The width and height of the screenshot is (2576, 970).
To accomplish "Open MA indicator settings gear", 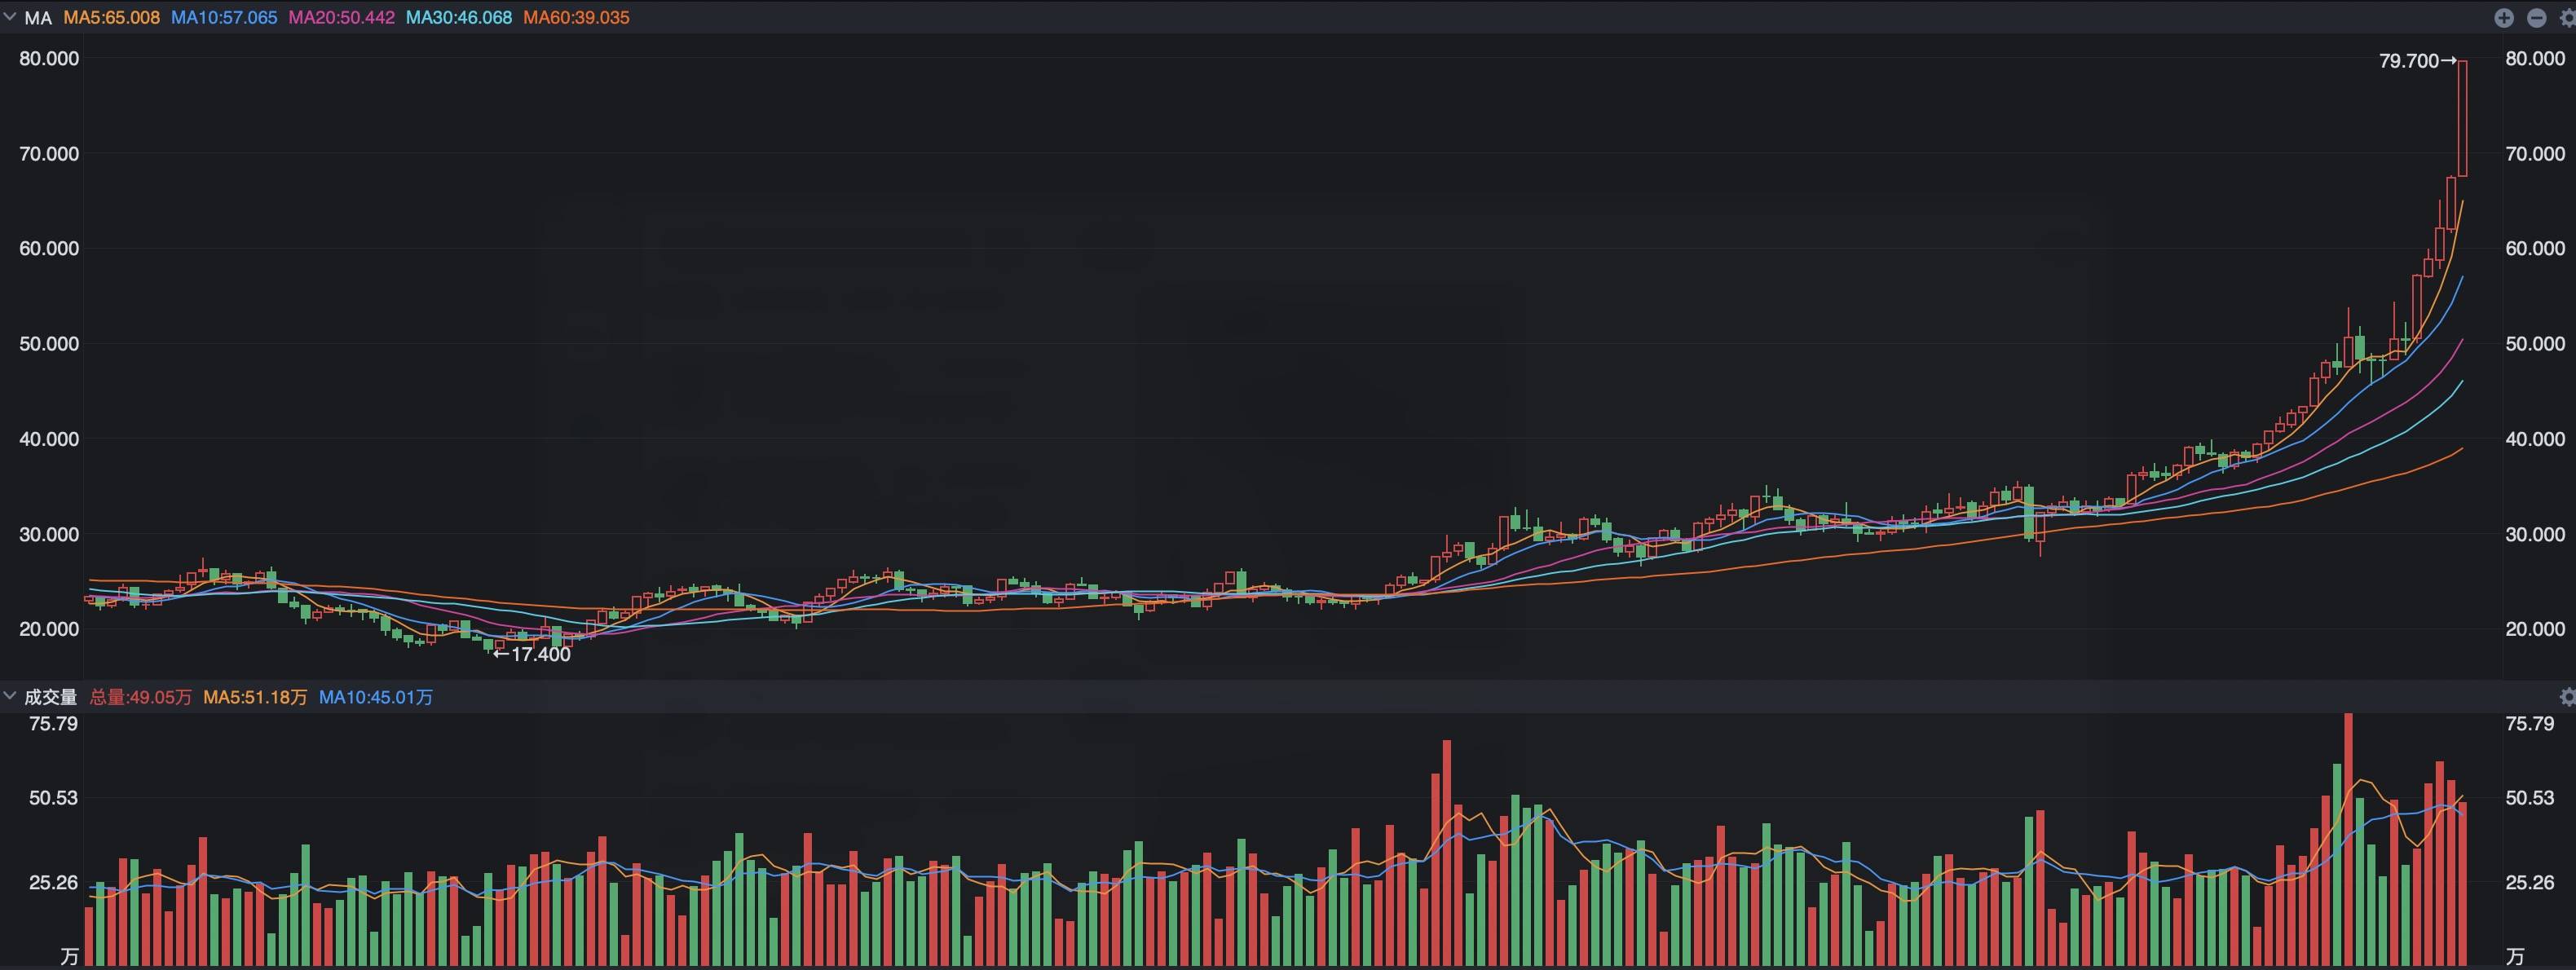I will pos(2567,18).
